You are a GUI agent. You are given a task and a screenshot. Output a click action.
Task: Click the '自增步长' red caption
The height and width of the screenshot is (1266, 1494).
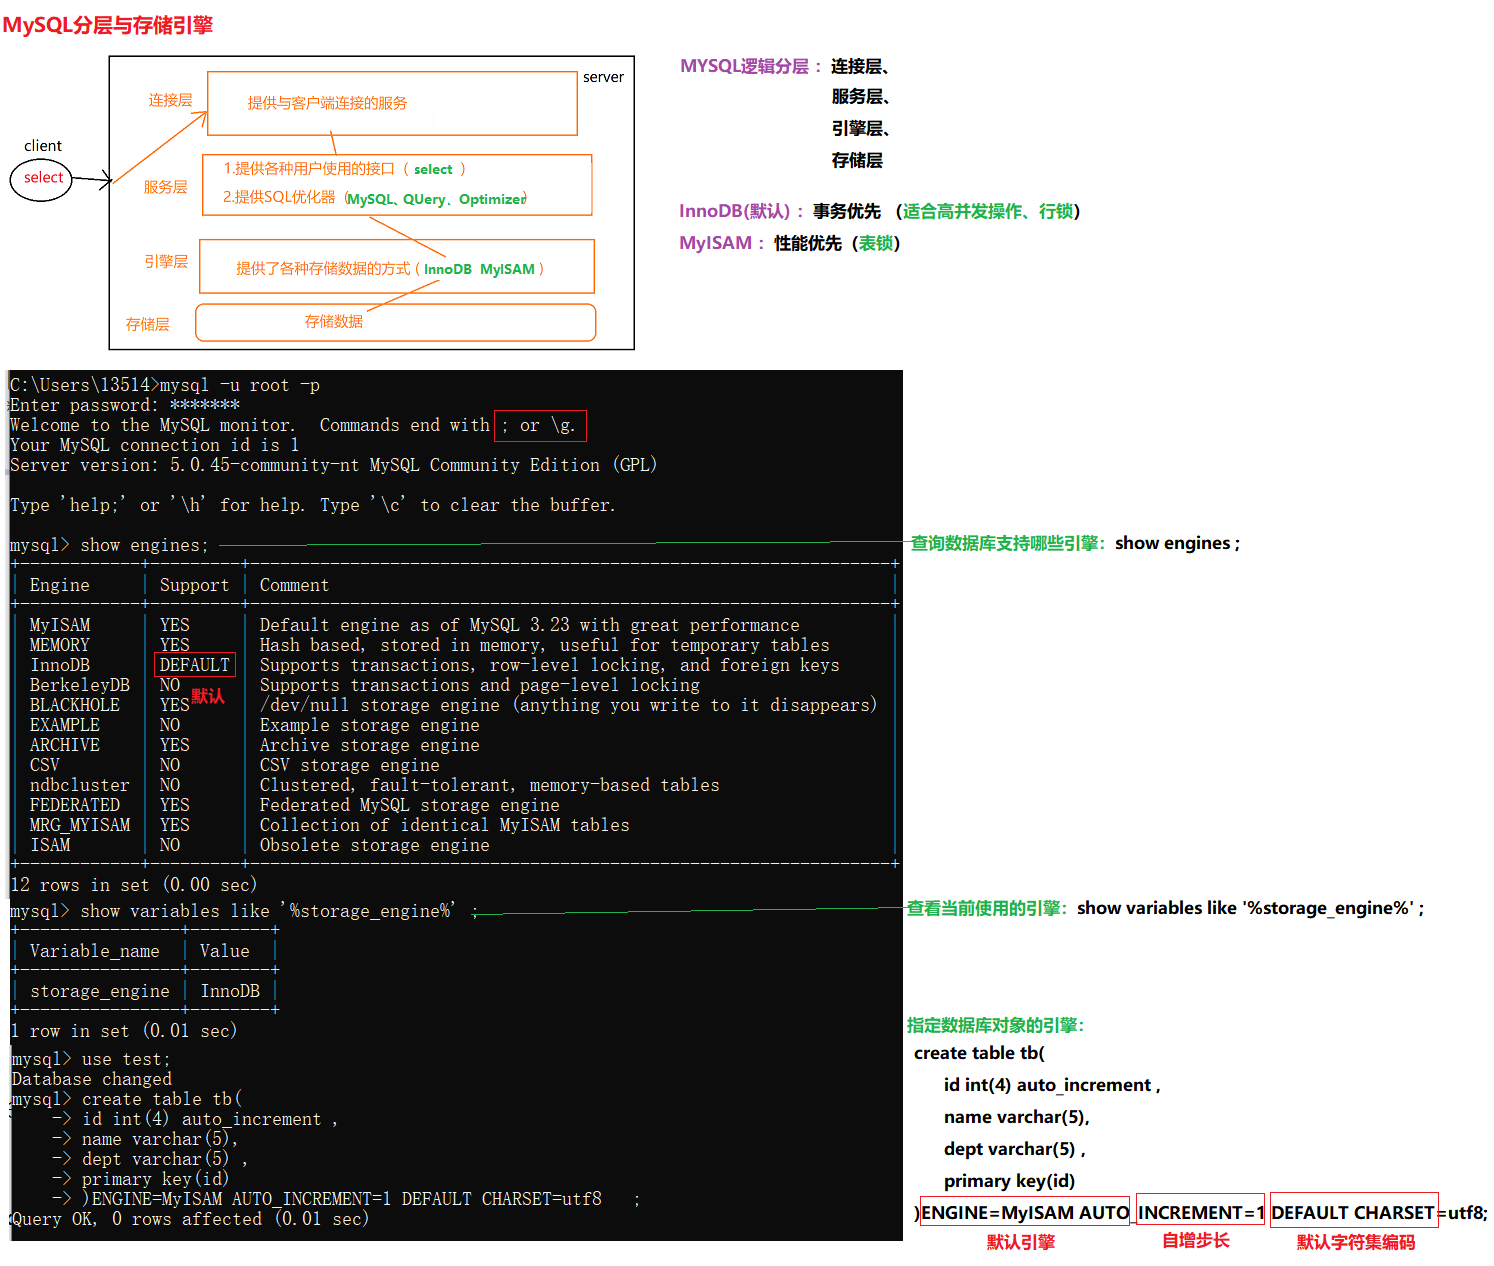click(1195, 1241)
